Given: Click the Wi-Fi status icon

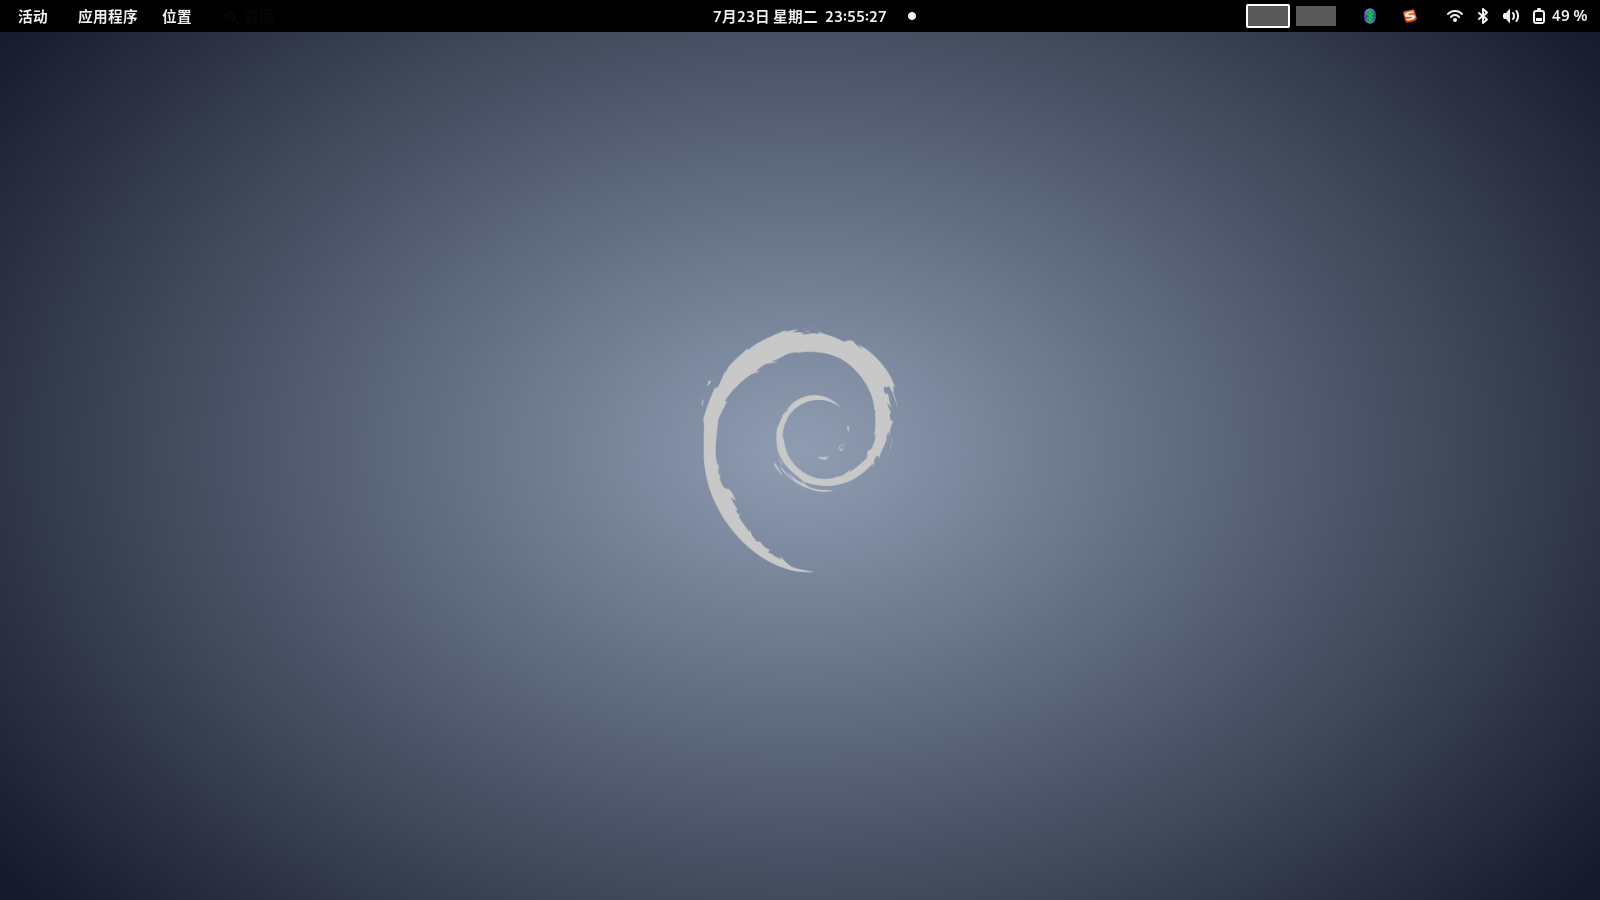Looking at the screenshot, I should click(x=1455, y=16).
